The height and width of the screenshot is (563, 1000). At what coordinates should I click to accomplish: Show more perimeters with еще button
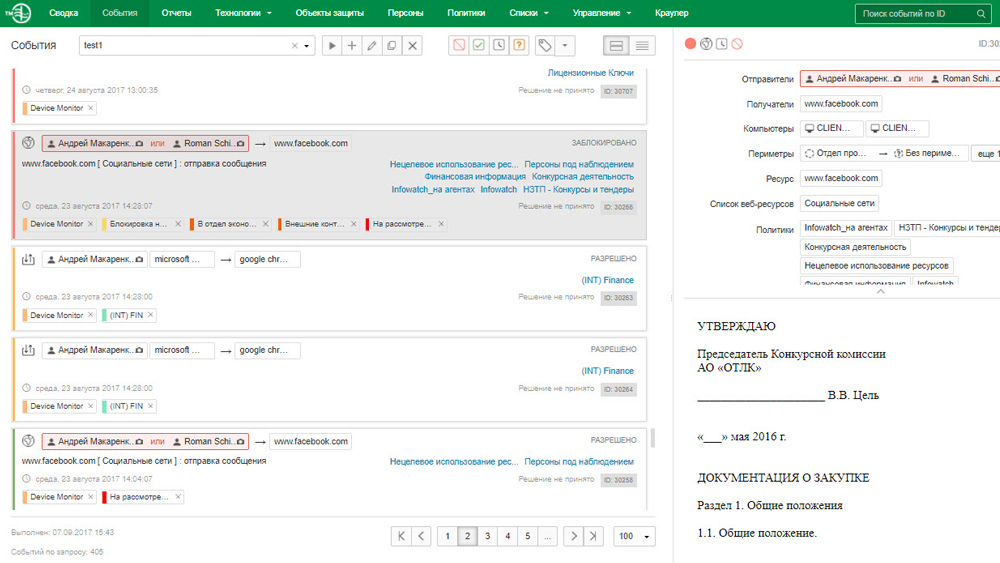985,154
